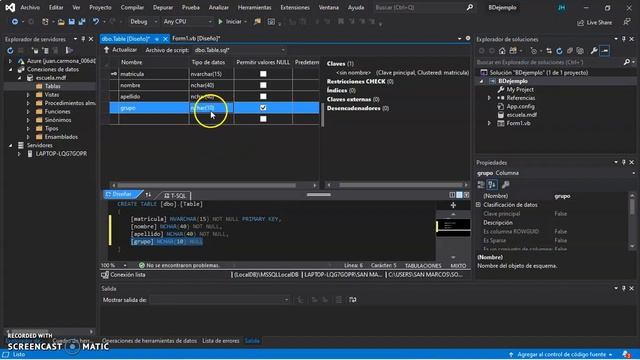Pin the Properties panel
640x360 pixels.
[x=624, y=162]
